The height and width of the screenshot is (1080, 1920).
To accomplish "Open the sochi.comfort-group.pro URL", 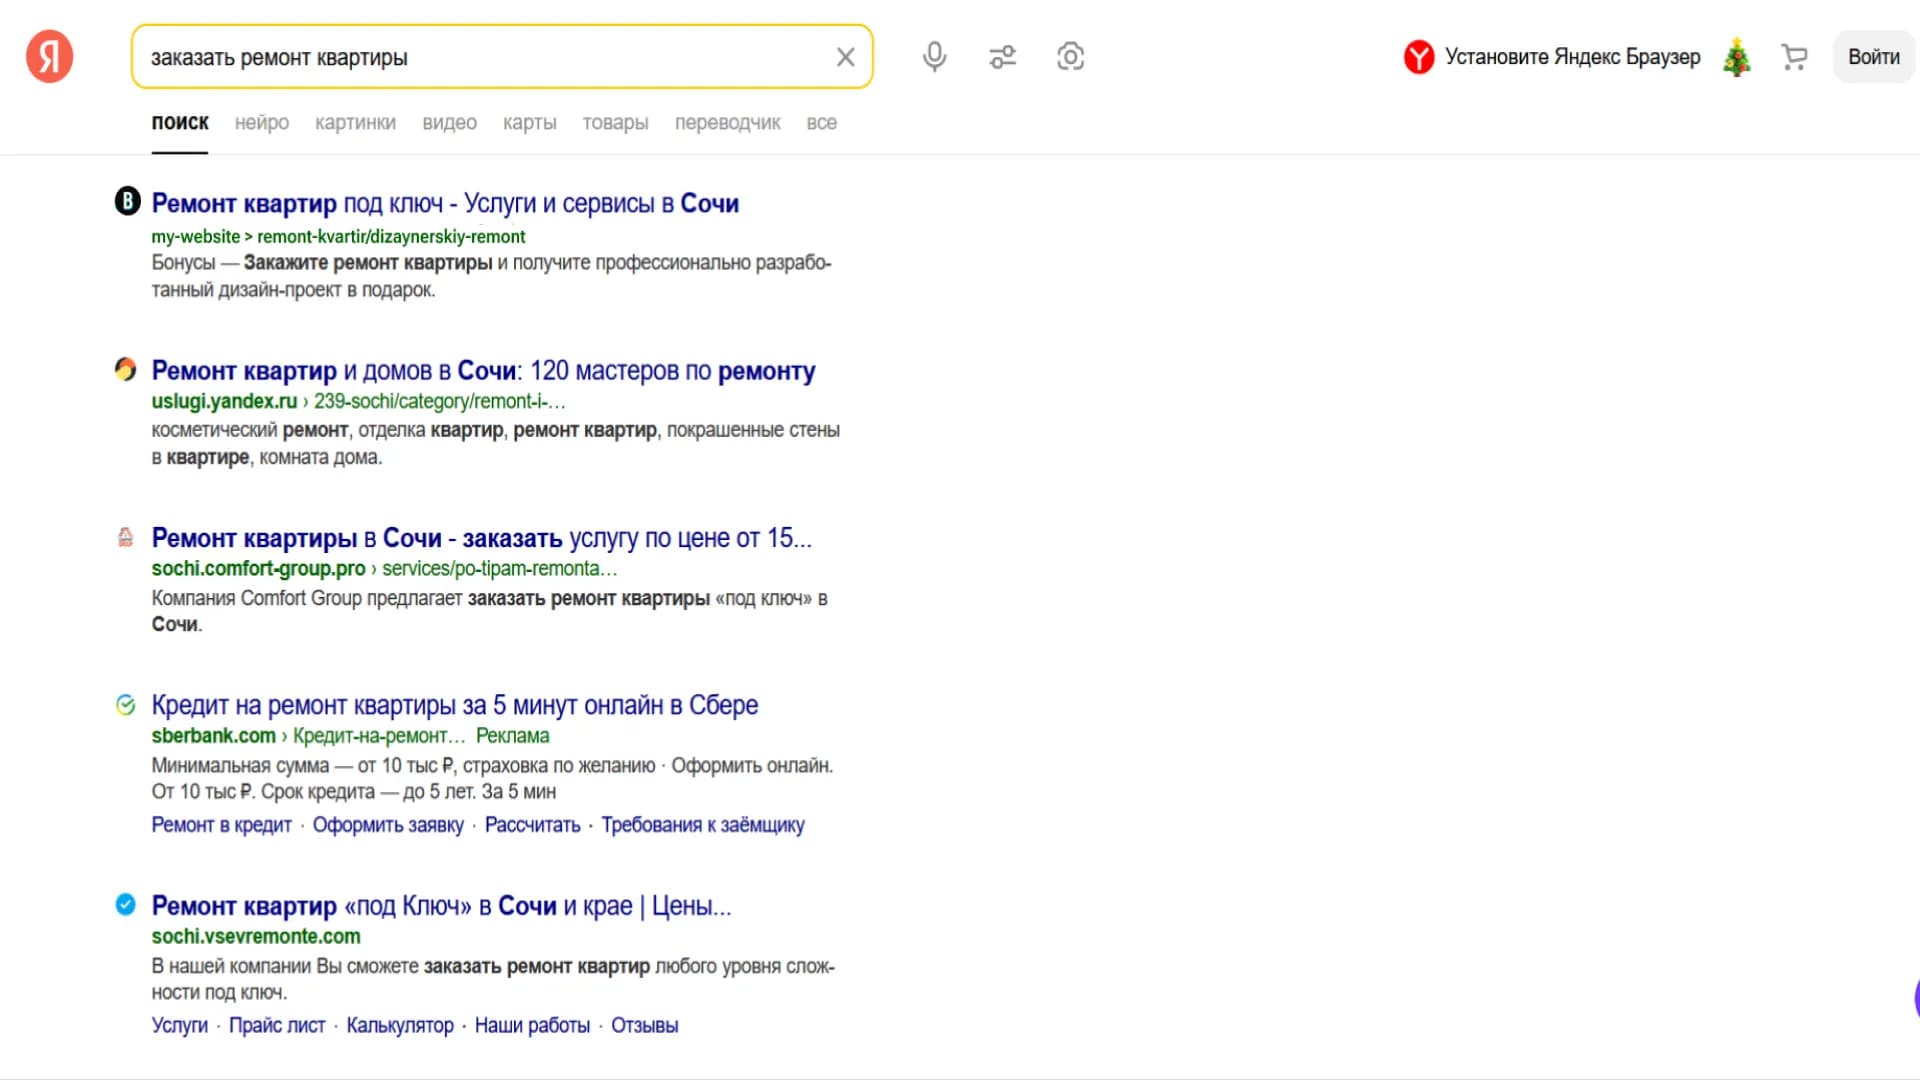I will tap(384, 568).
